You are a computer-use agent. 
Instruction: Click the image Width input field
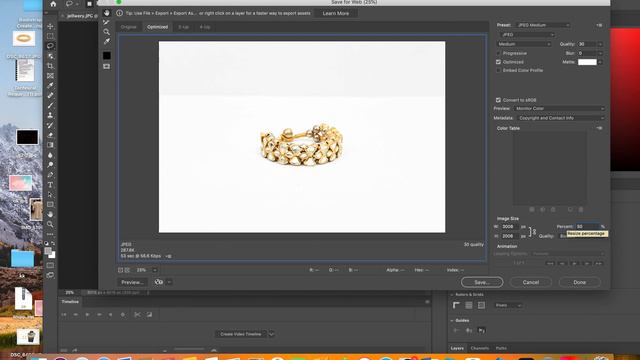[509, 227]
